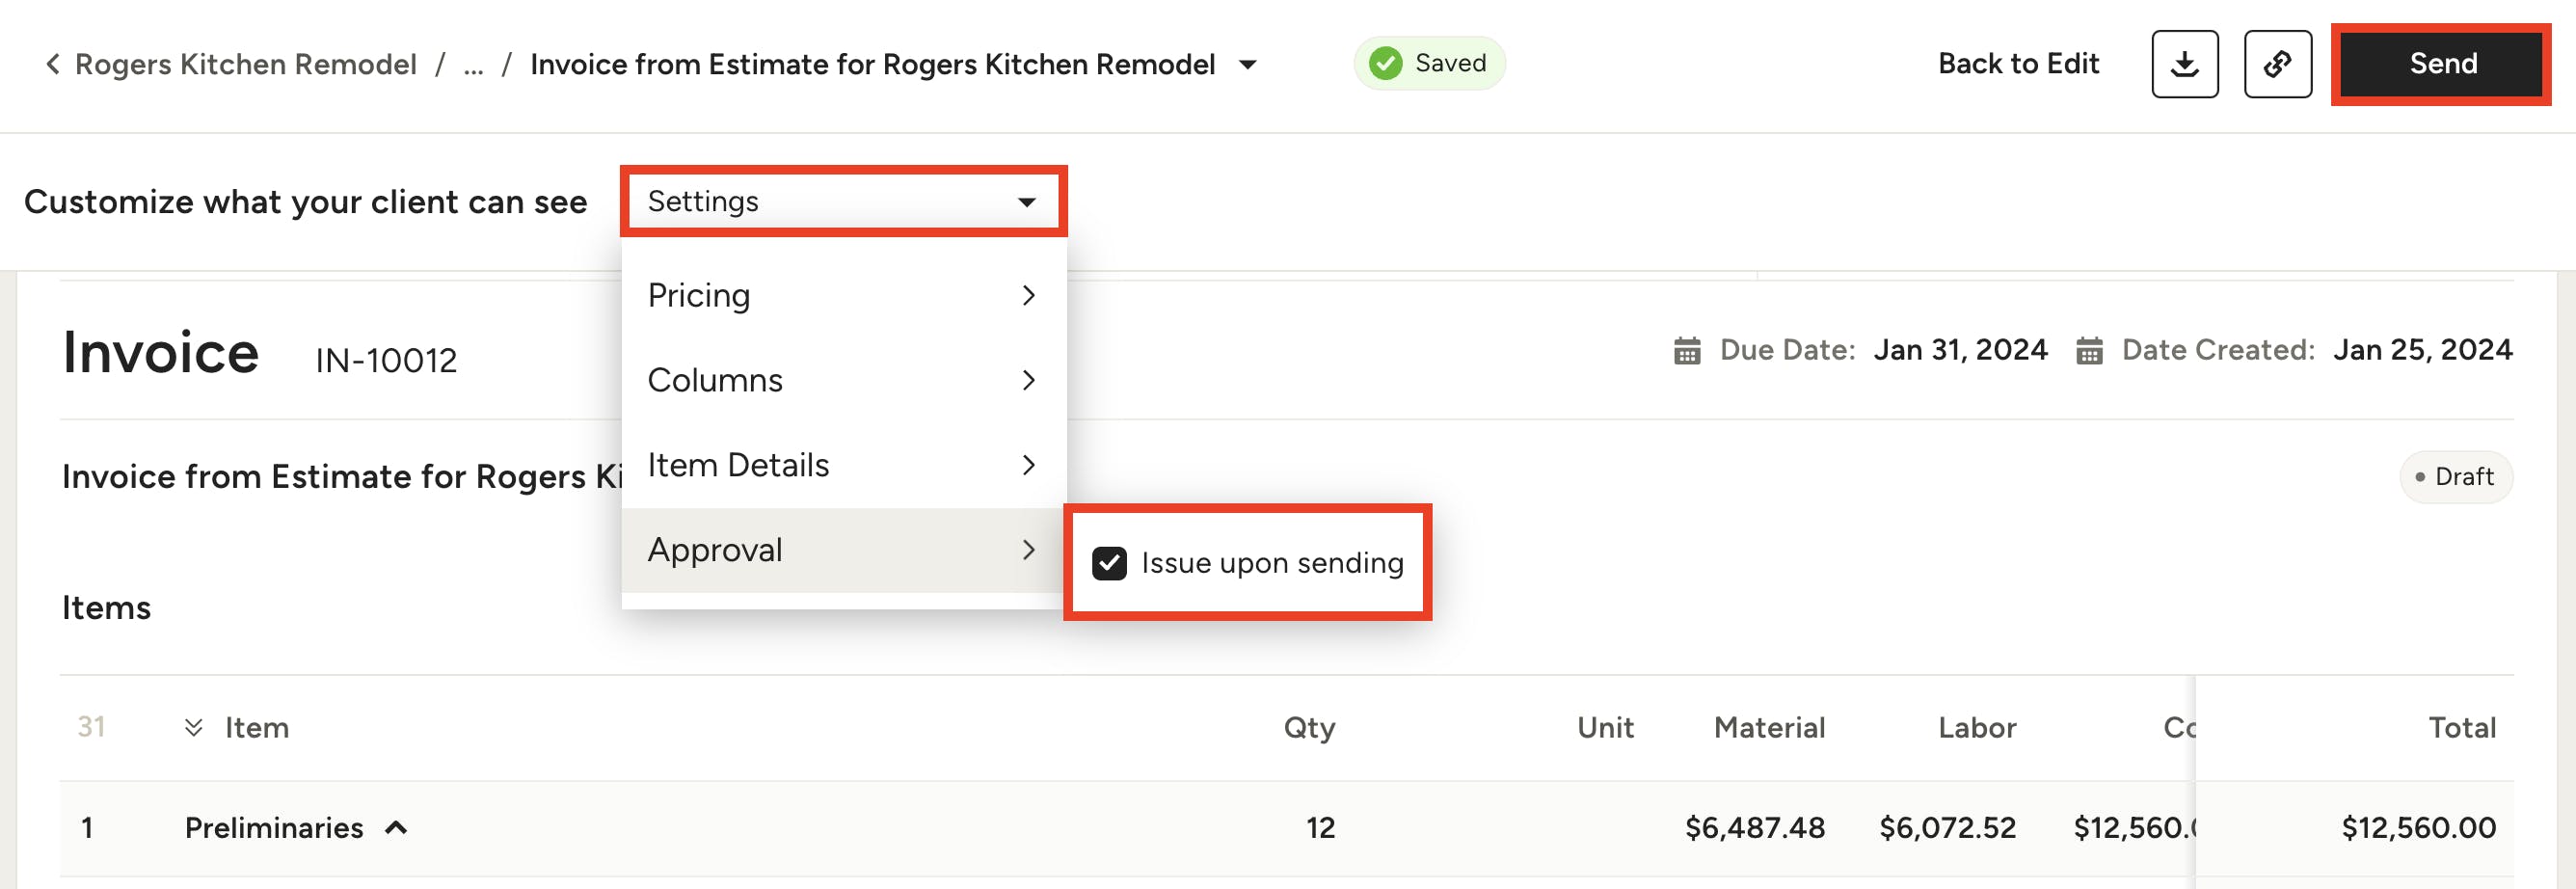Image resolution: width=2576 pixels, height=889 pixels.
Task: Select Pricing in the Settings menu
Action: point(700,295)
